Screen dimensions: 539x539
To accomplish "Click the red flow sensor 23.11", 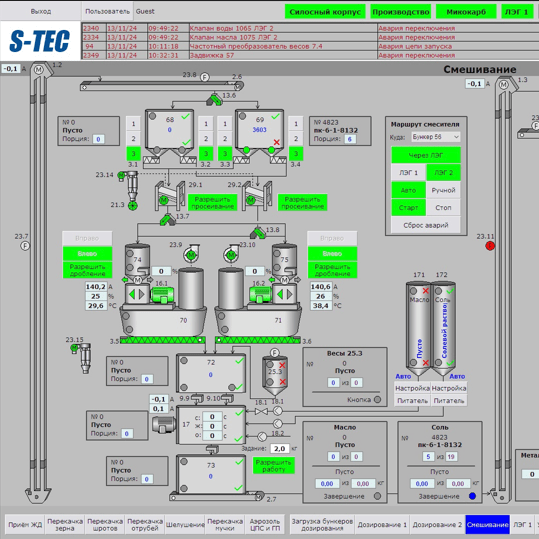I will click(490, 245).
